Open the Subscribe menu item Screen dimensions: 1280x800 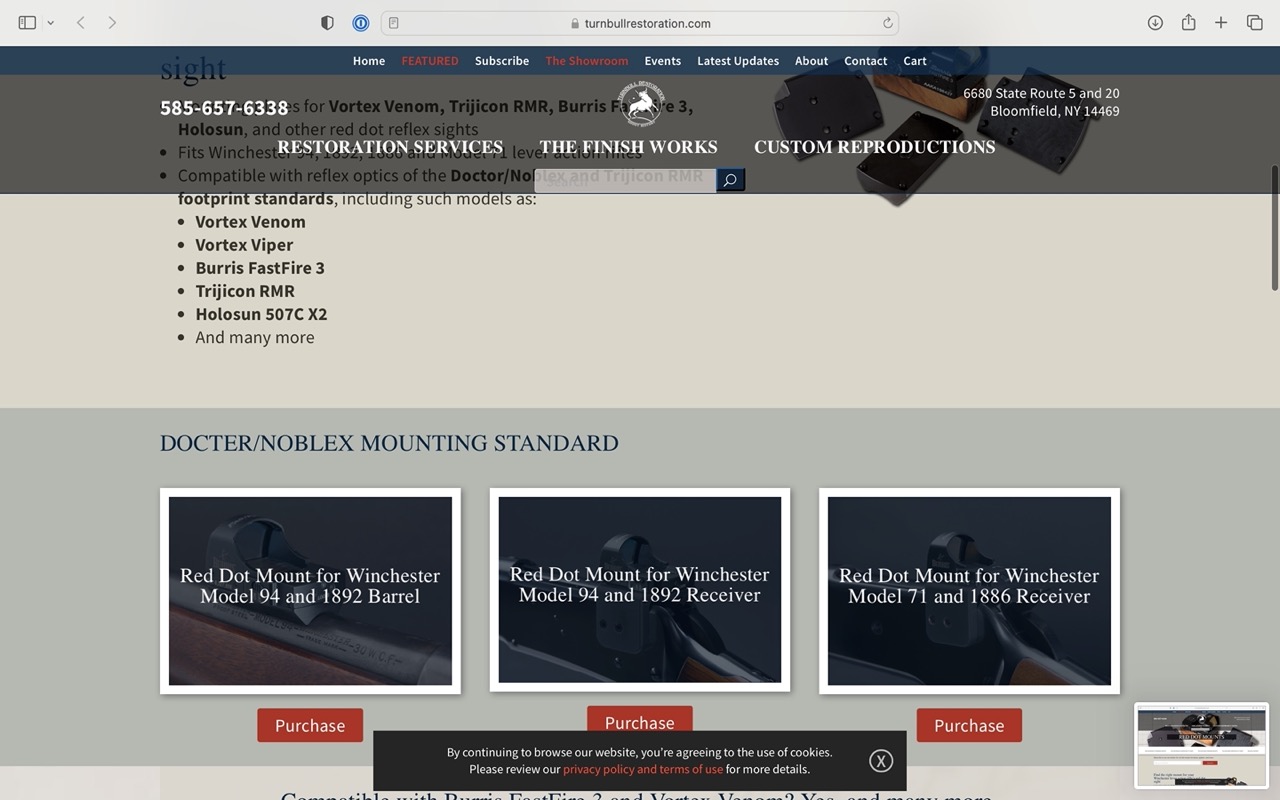[x=502, y=61]
